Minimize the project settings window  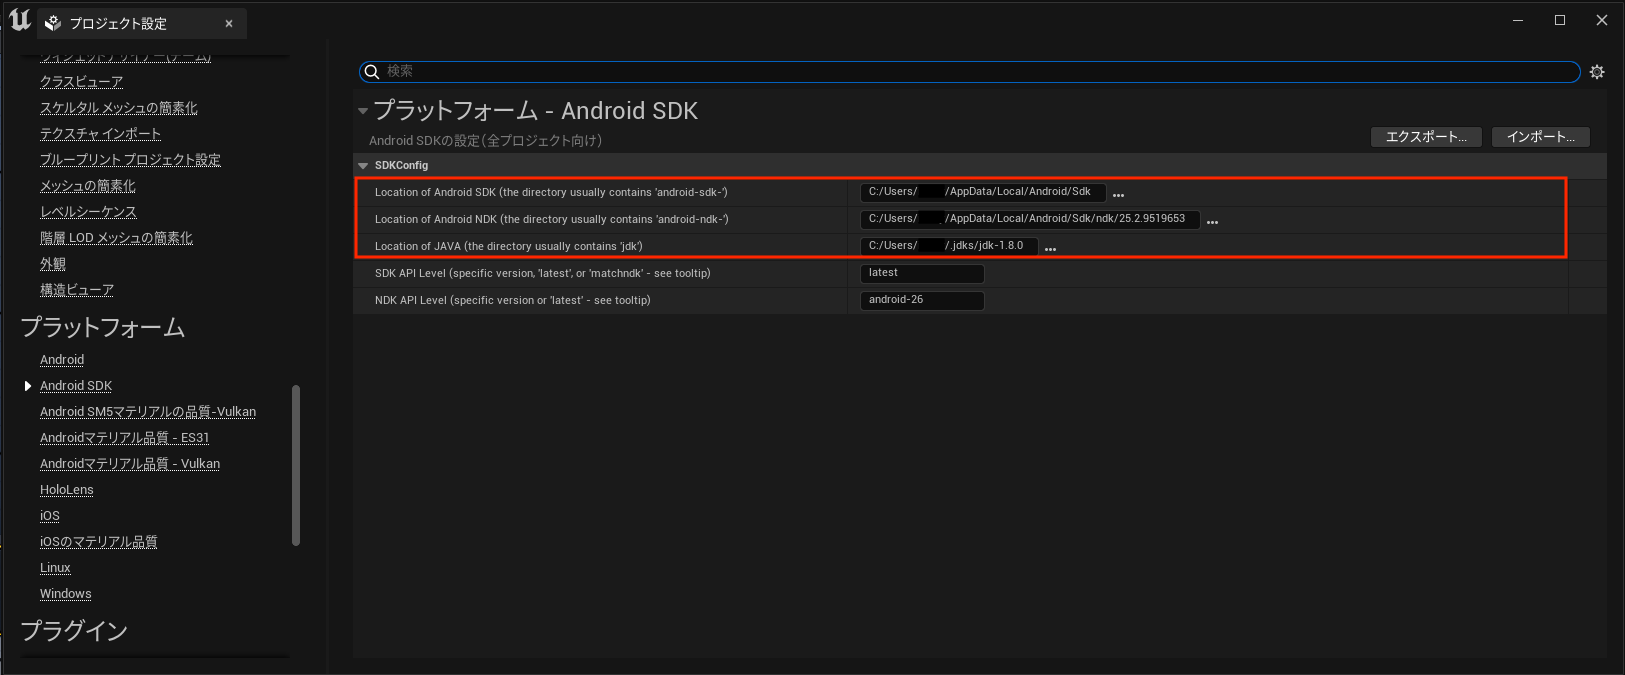click(1518, 20)
